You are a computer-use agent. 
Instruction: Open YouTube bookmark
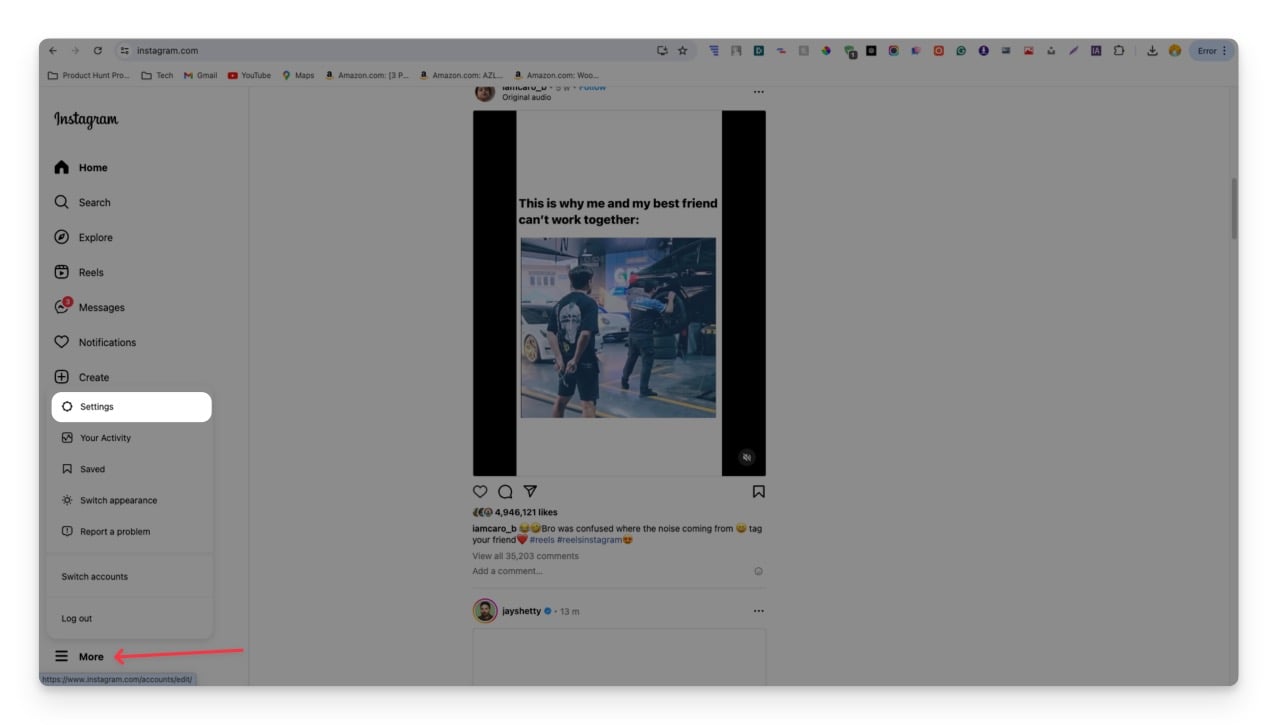250,75
